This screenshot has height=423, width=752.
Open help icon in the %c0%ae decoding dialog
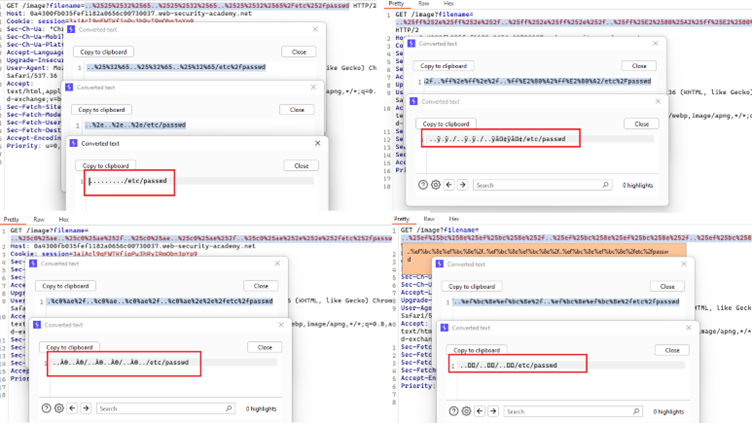(46, 408)
